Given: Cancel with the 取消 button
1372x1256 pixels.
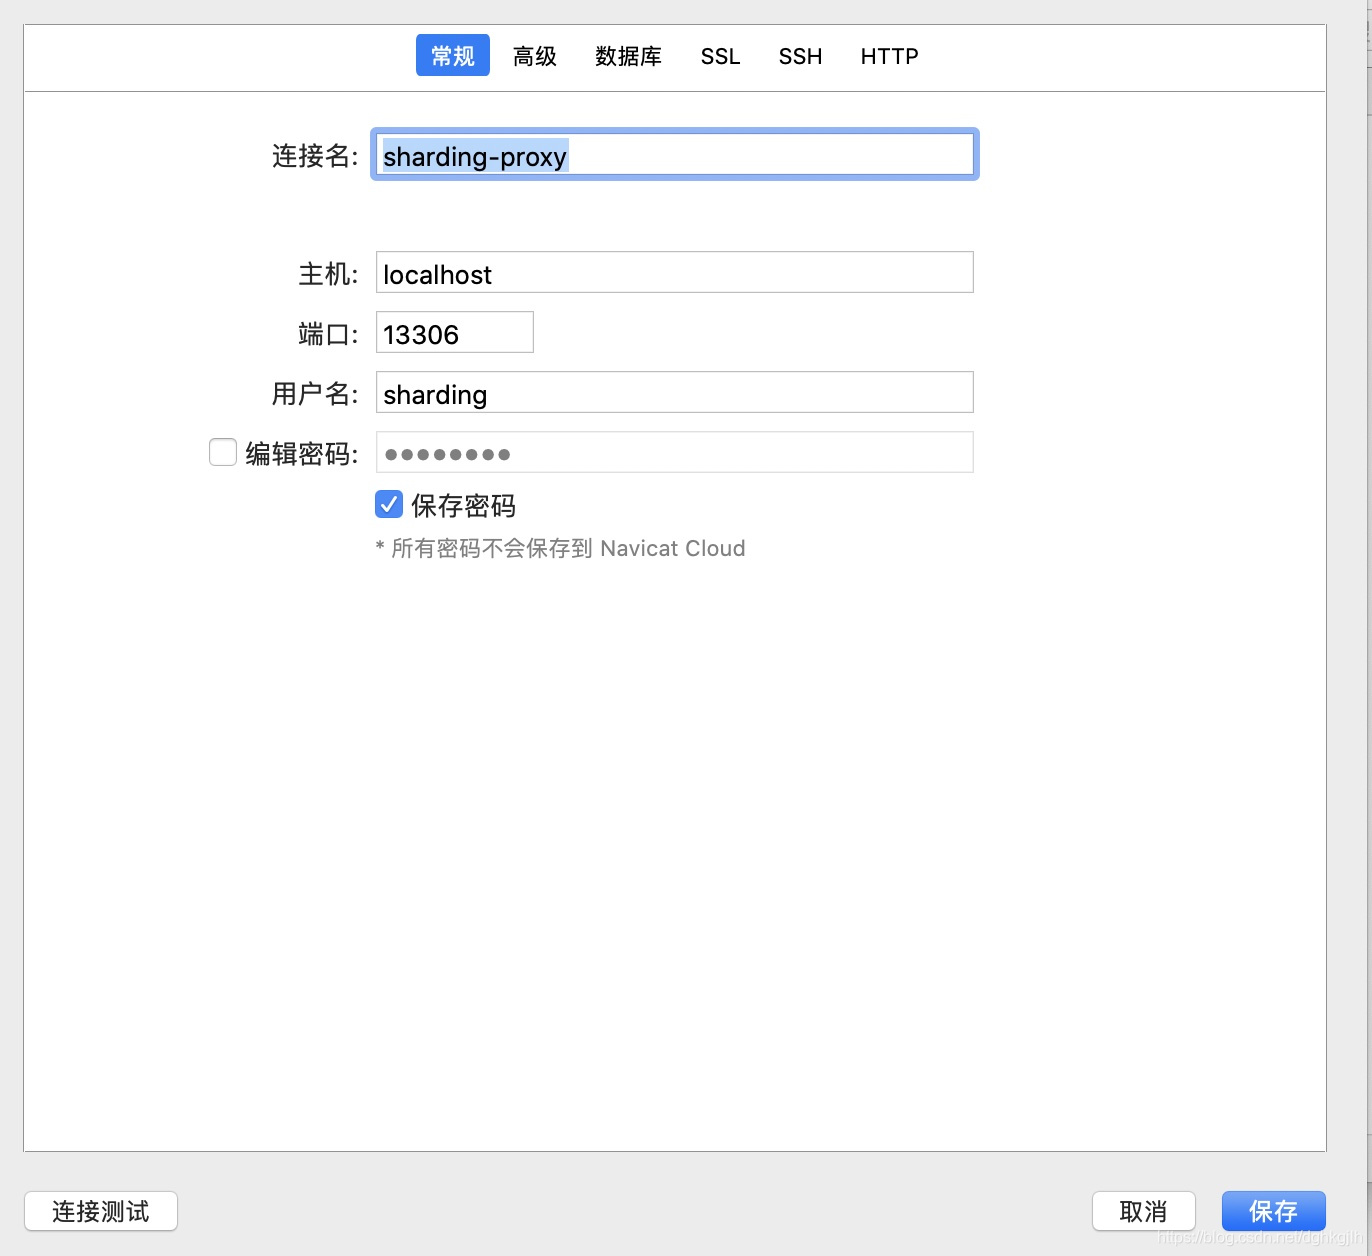Looking at the screenshot, I should tap(1144, 1211).
